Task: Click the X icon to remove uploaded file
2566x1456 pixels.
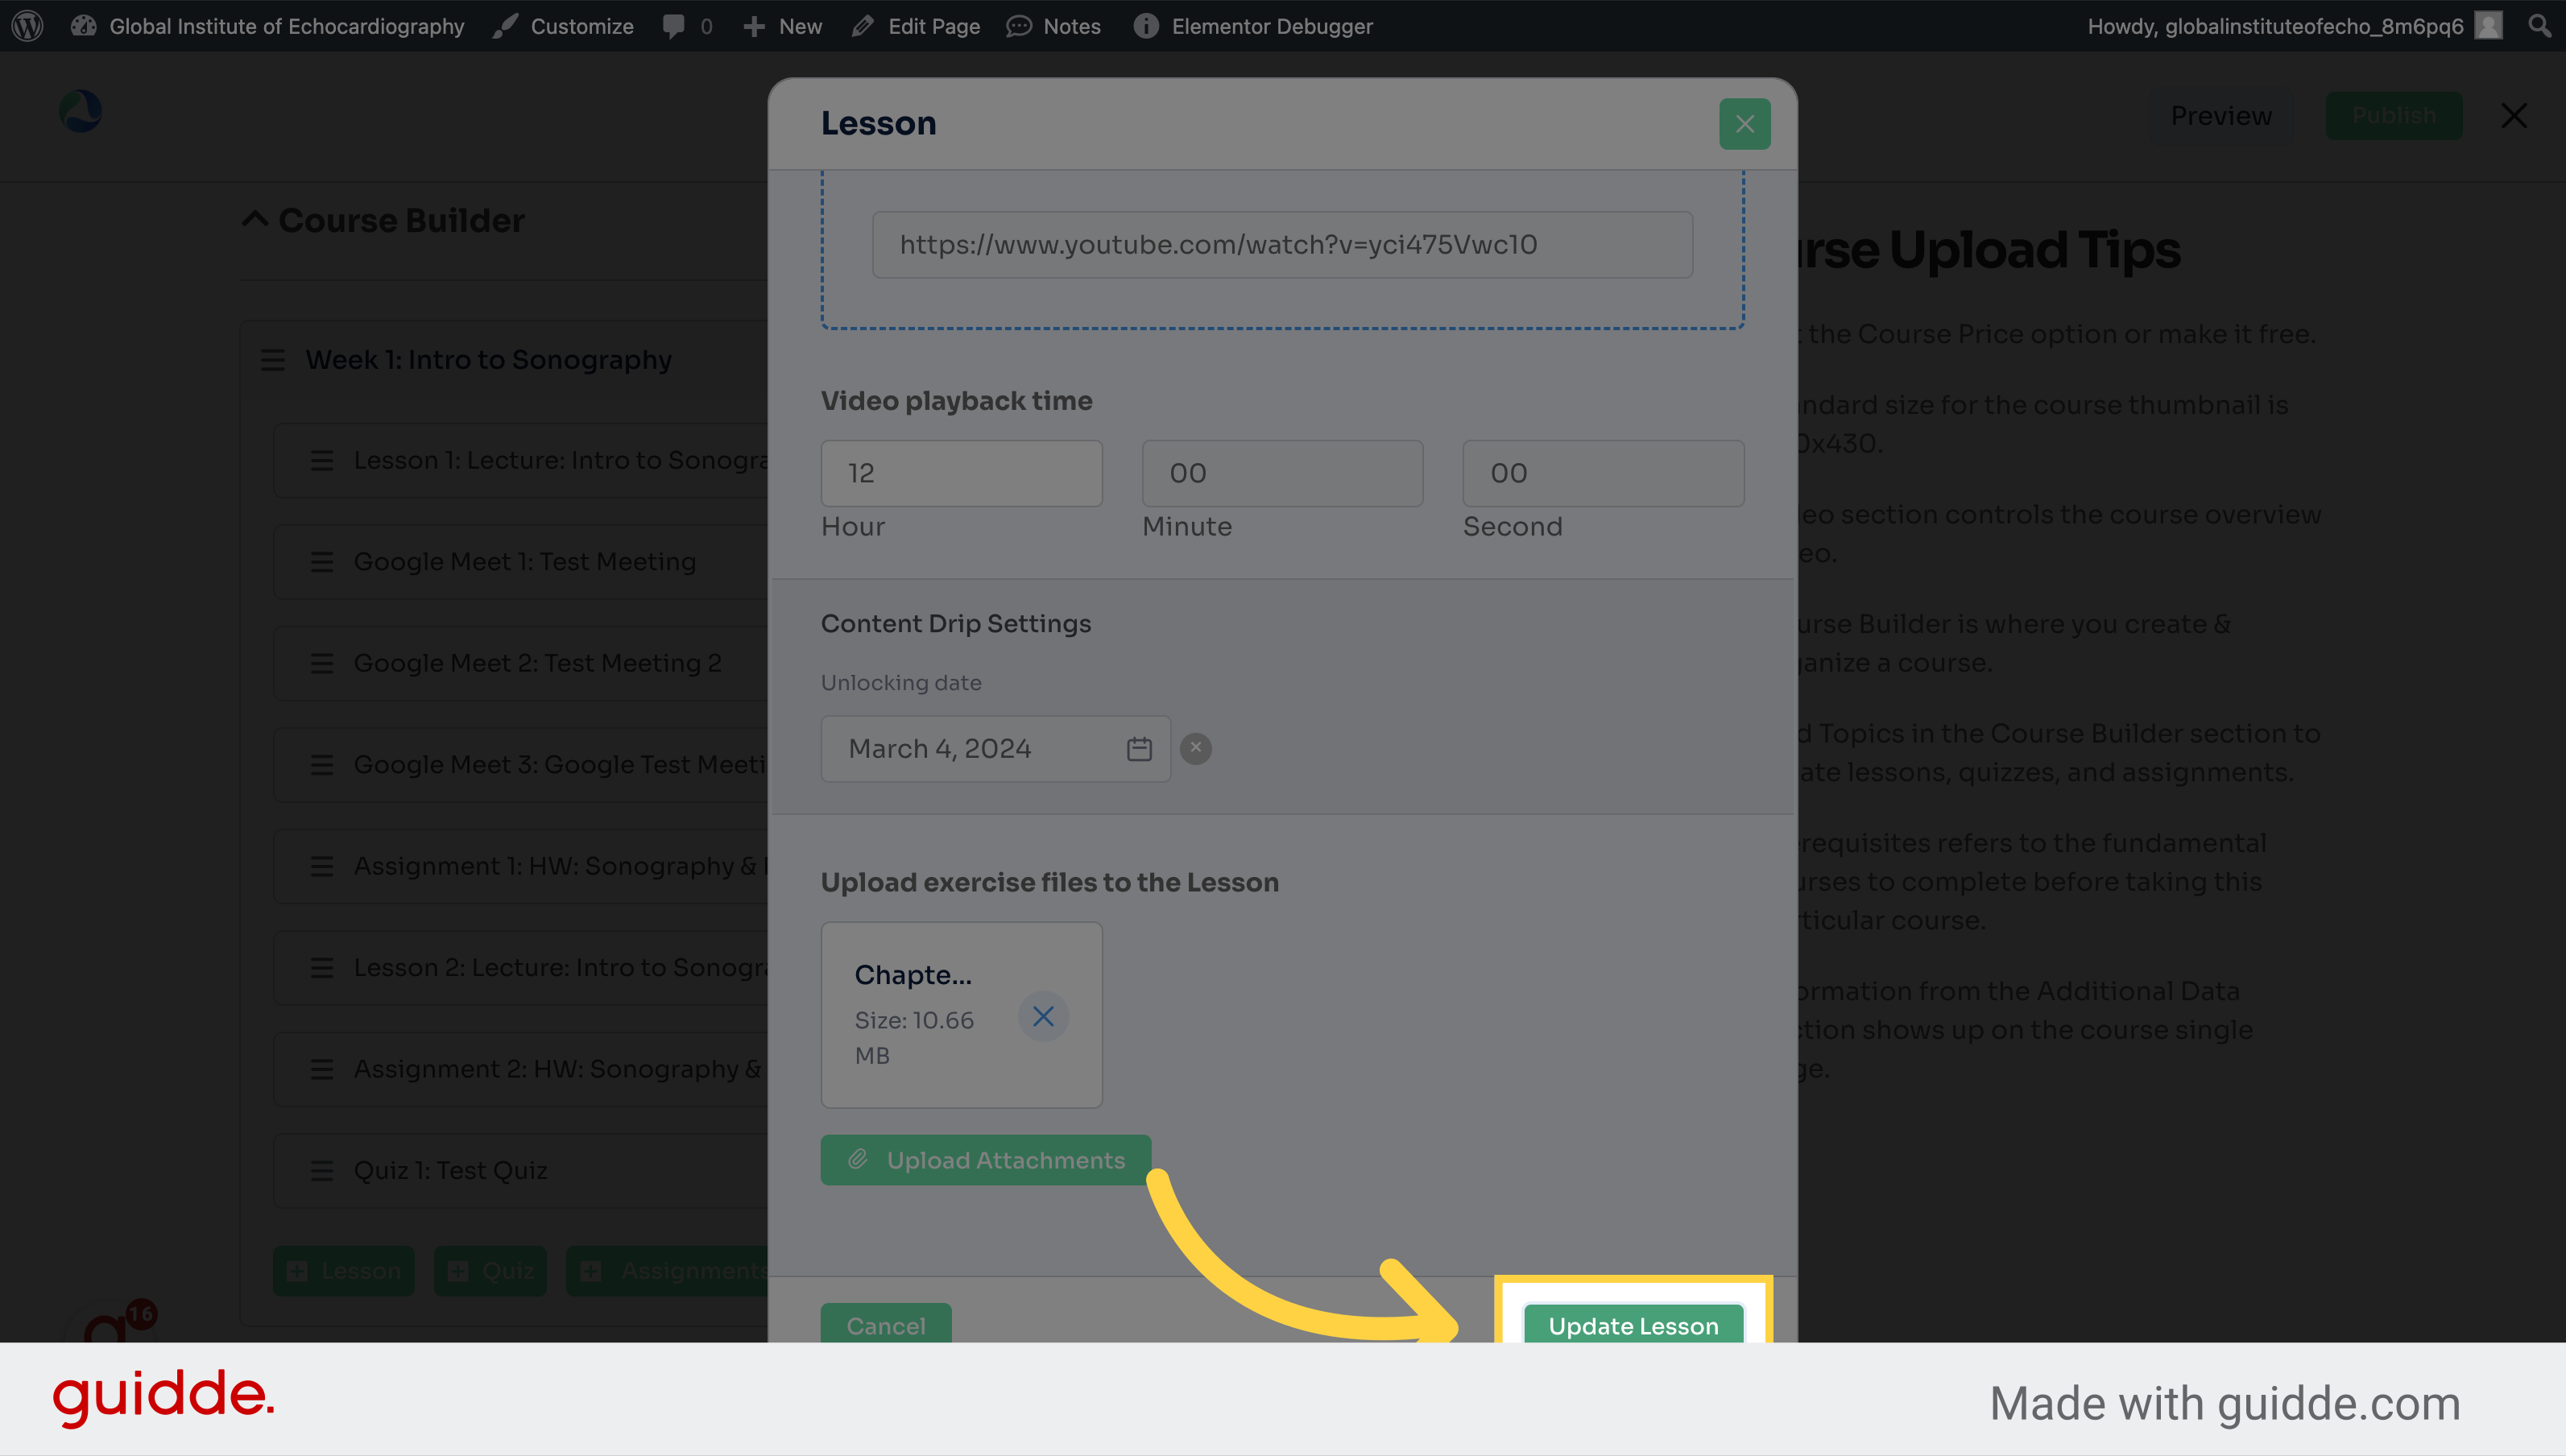Action: click(x=1040, y=1015)
